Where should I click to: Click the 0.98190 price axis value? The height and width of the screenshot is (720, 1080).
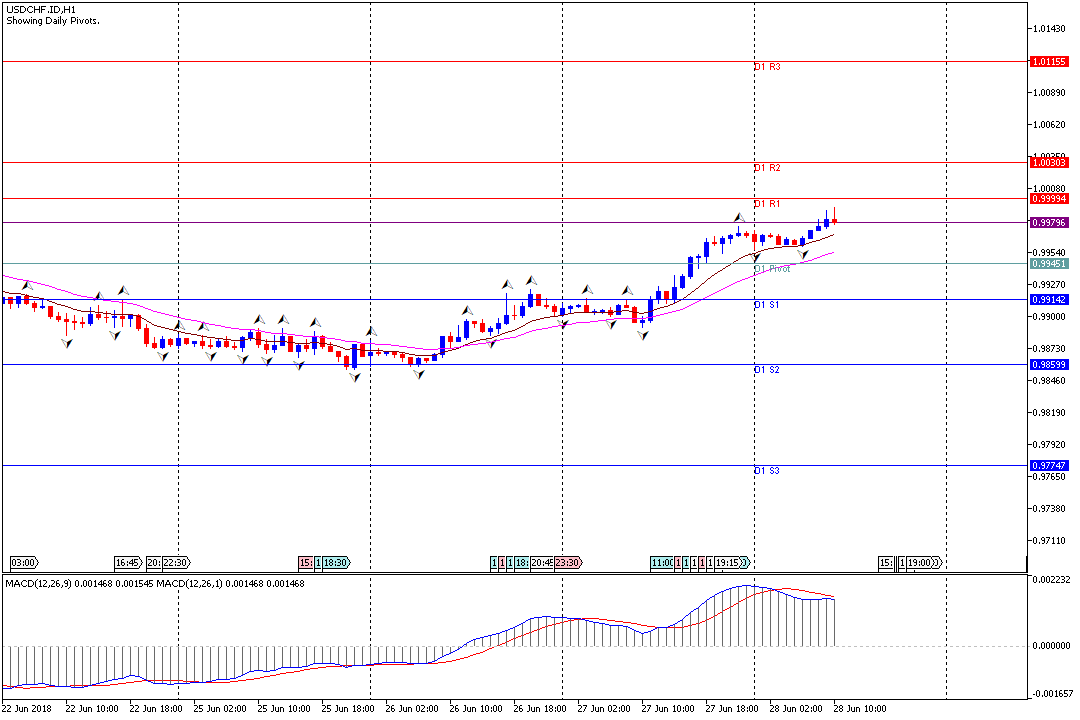1049,413
